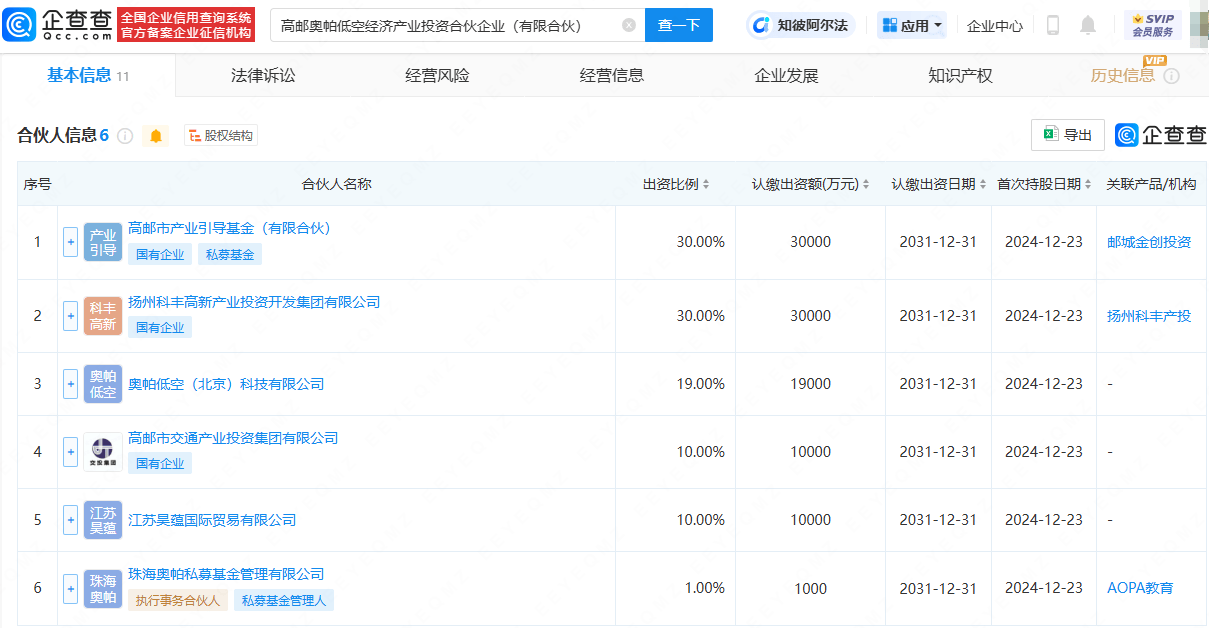Click 国有企业 tag in row 2
This screenshot has width=1209, height=628.
click(x=160, y=327)
